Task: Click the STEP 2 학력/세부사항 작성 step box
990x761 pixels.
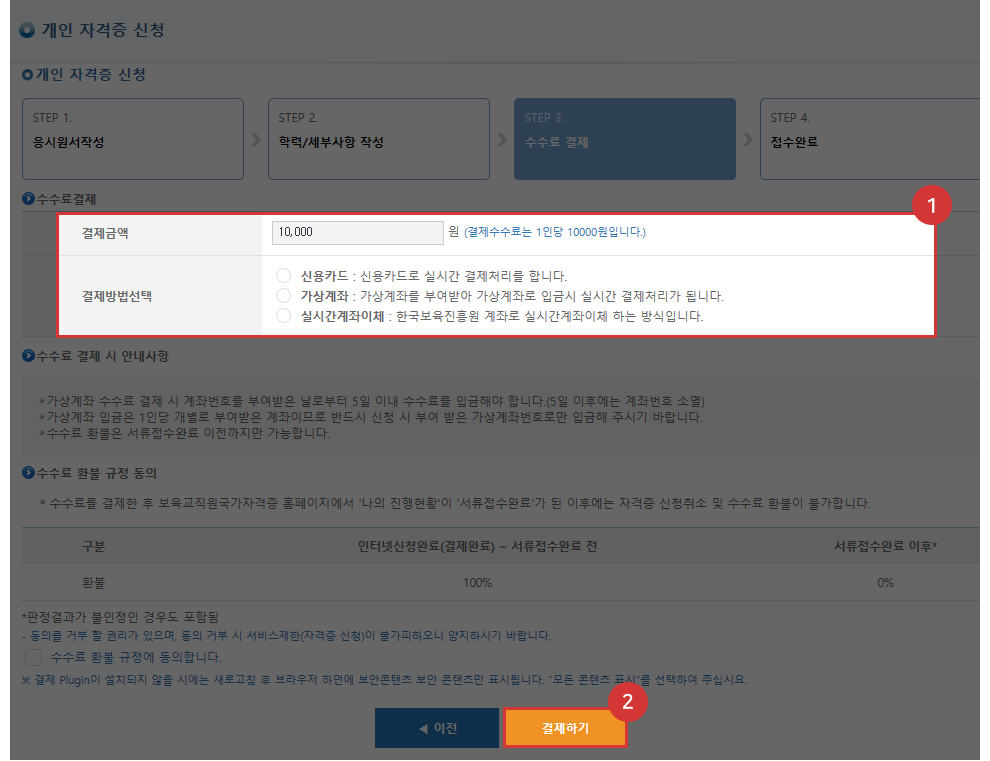Action: [x=378, y=139]
